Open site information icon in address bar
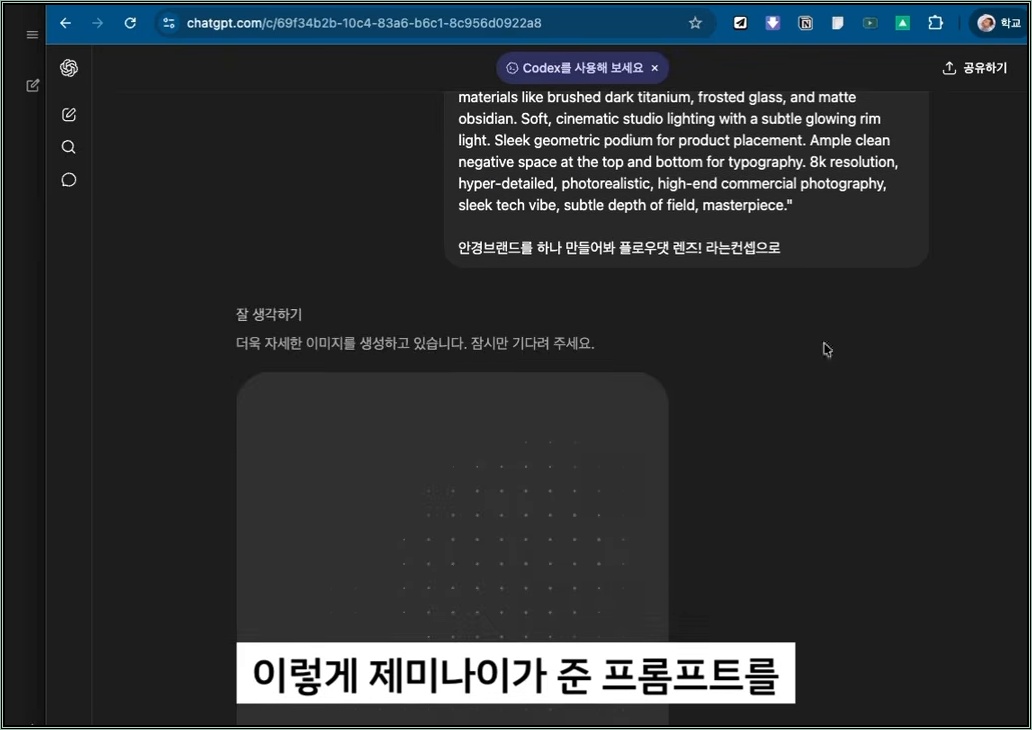Screen dimensions: 1032x730 pyautogui.click(x=168, y=23)
